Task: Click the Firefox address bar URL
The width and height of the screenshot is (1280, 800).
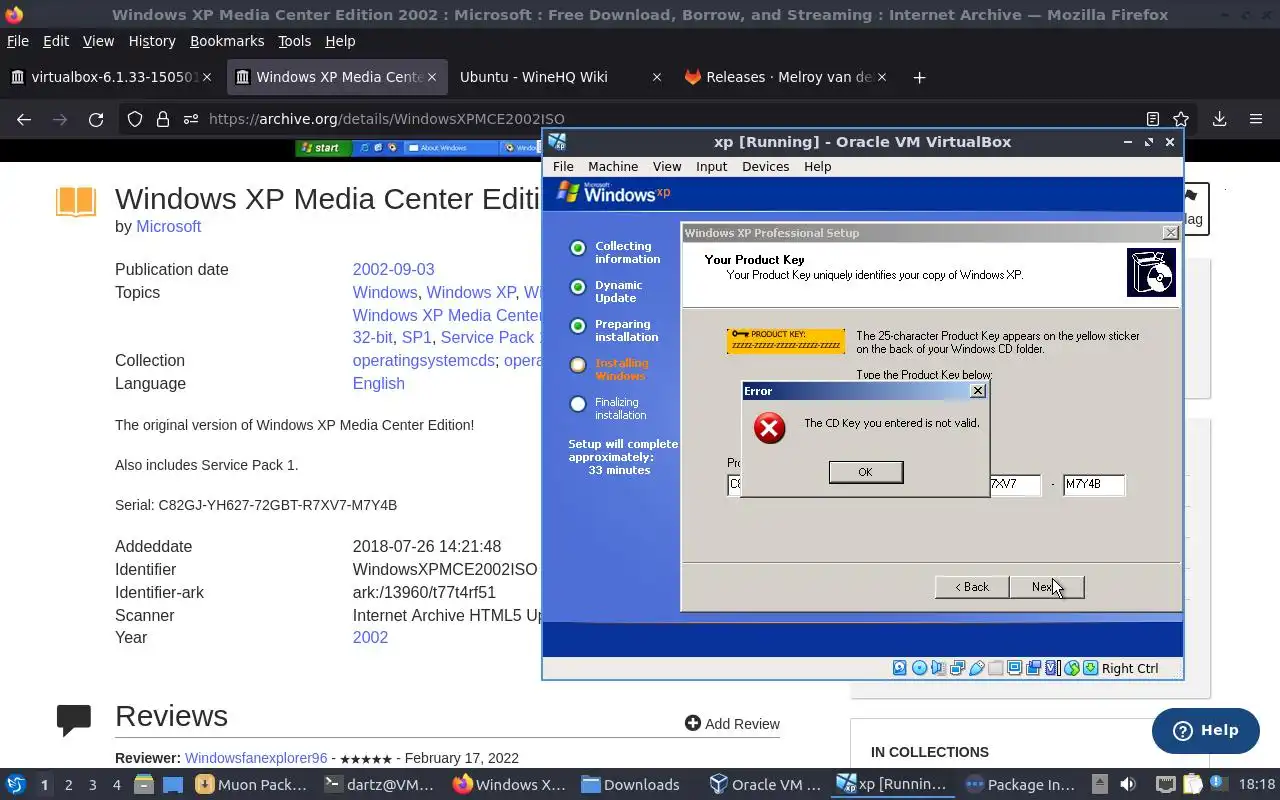Action: (387, 119)
